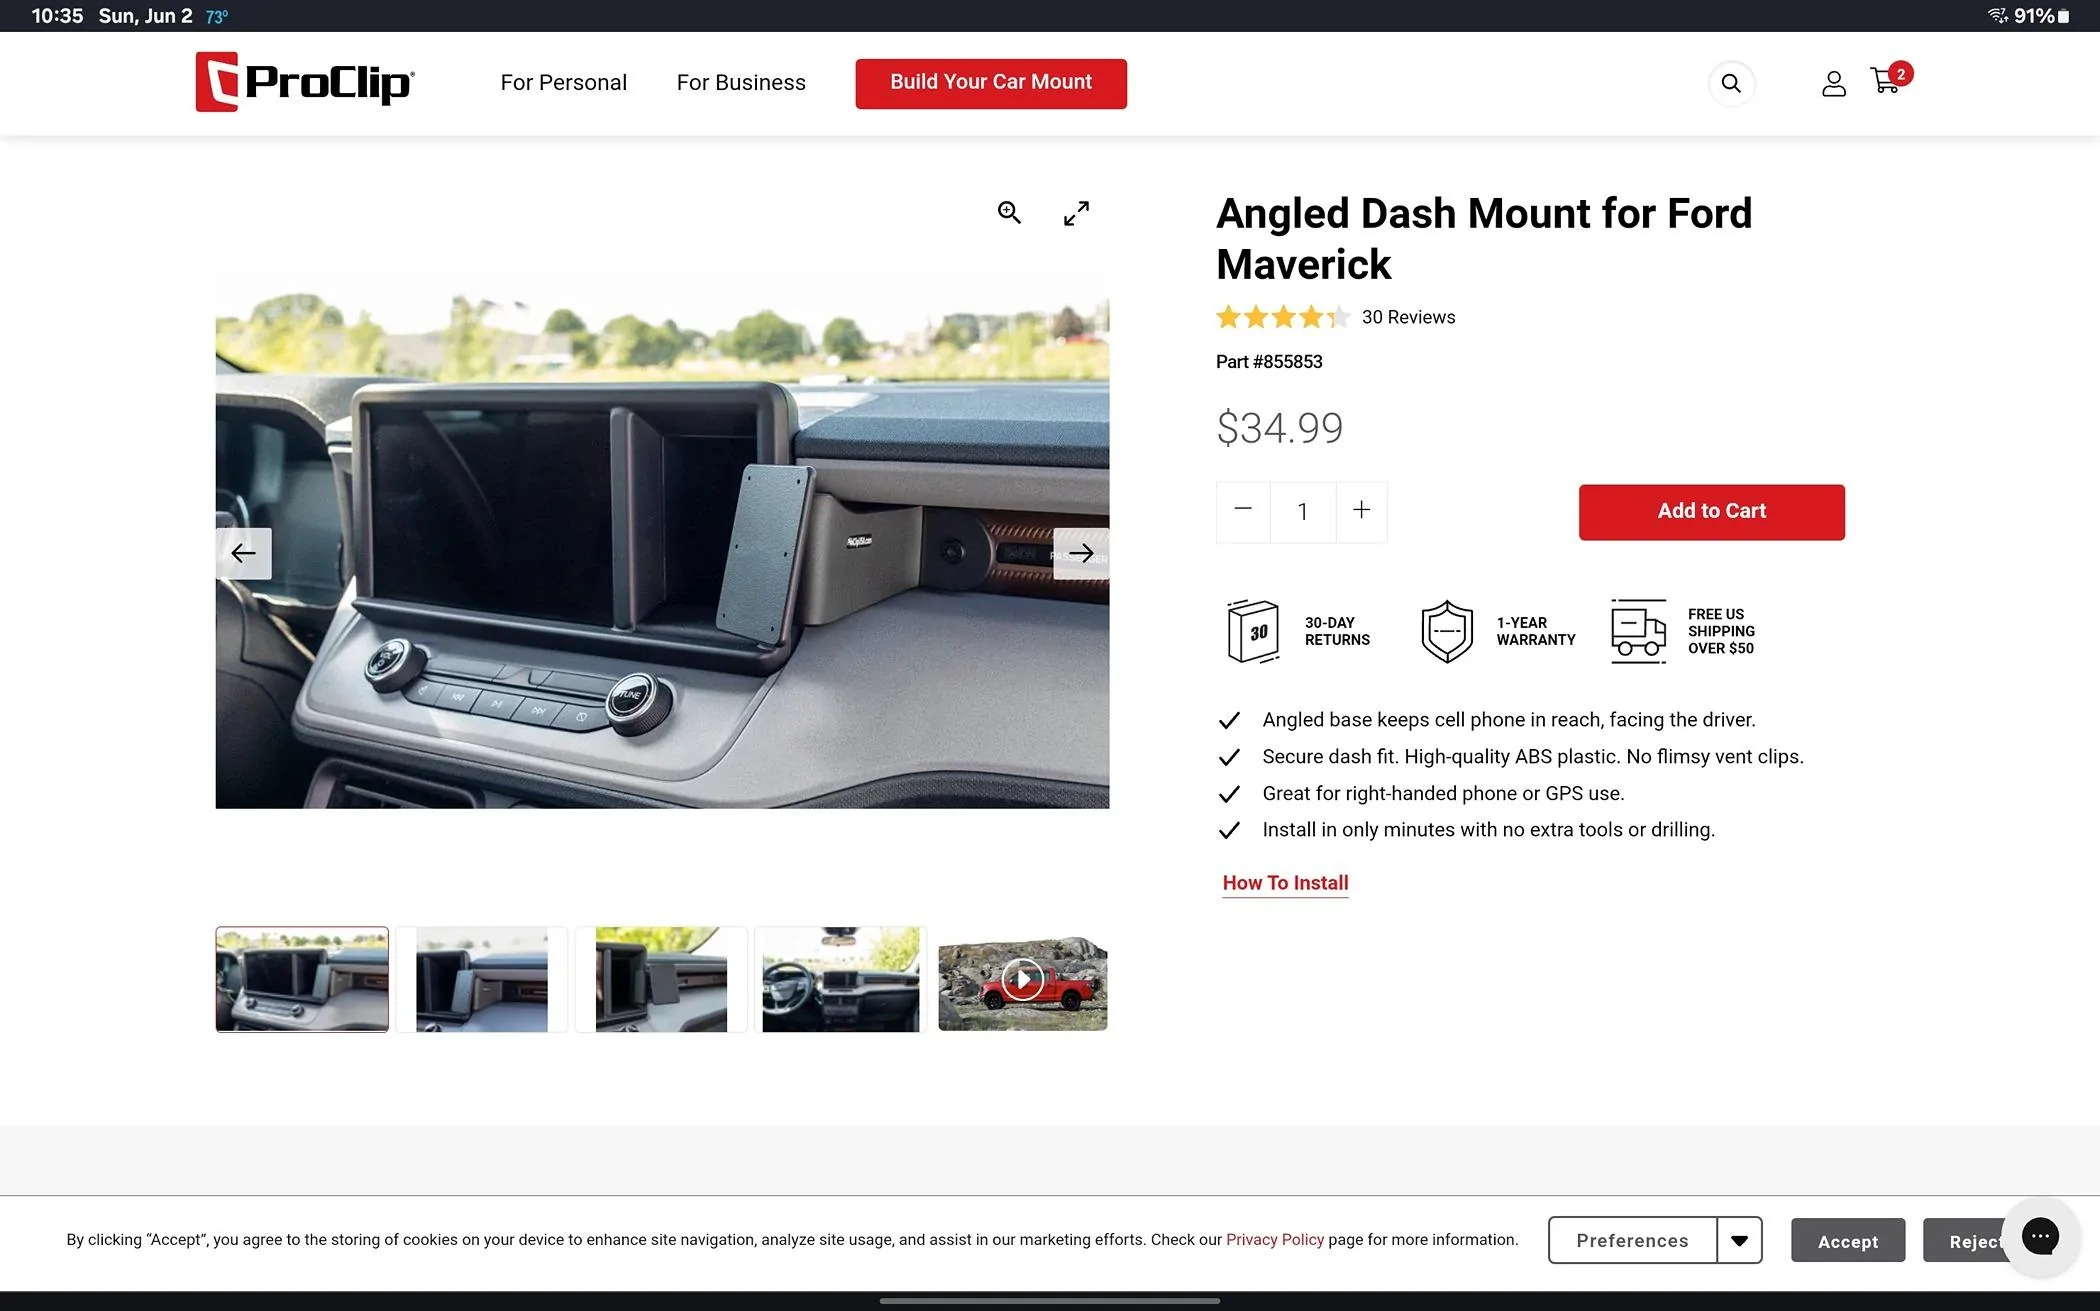
Task: Click the 1-year warranty shield icon
Action: point(1447,631)
